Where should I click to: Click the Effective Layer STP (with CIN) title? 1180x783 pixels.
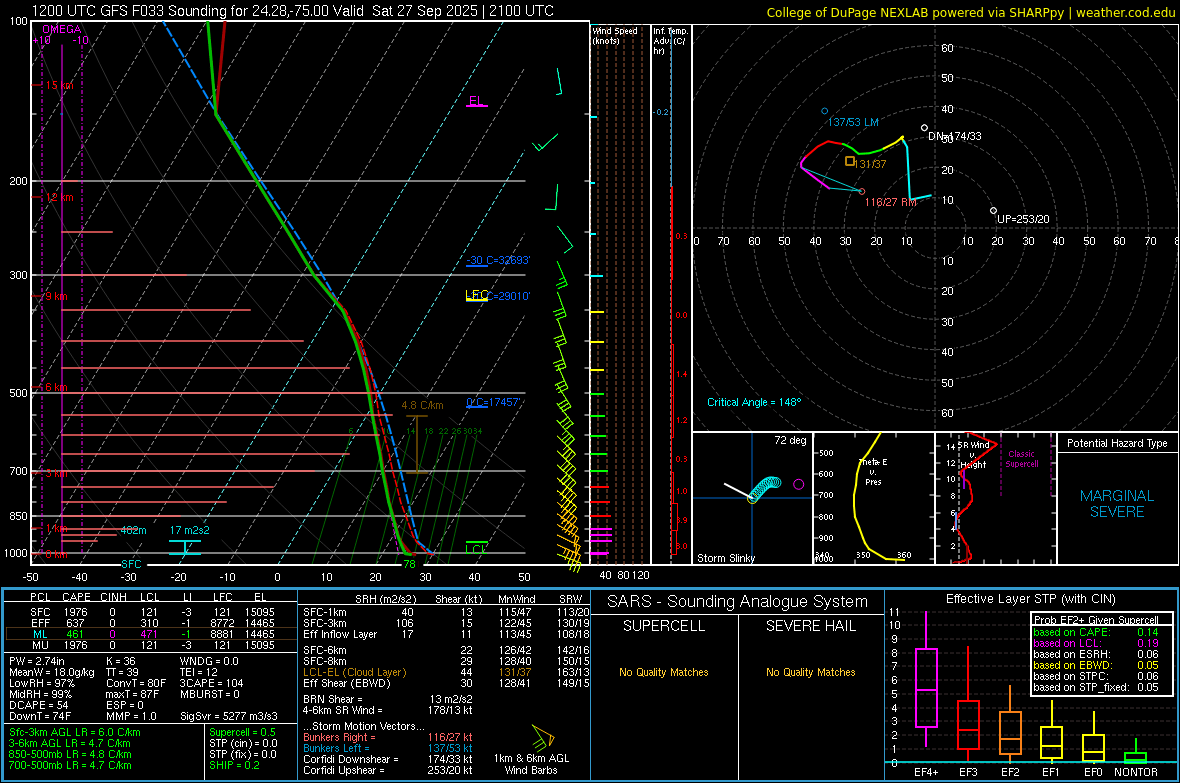click(1030, 599)
